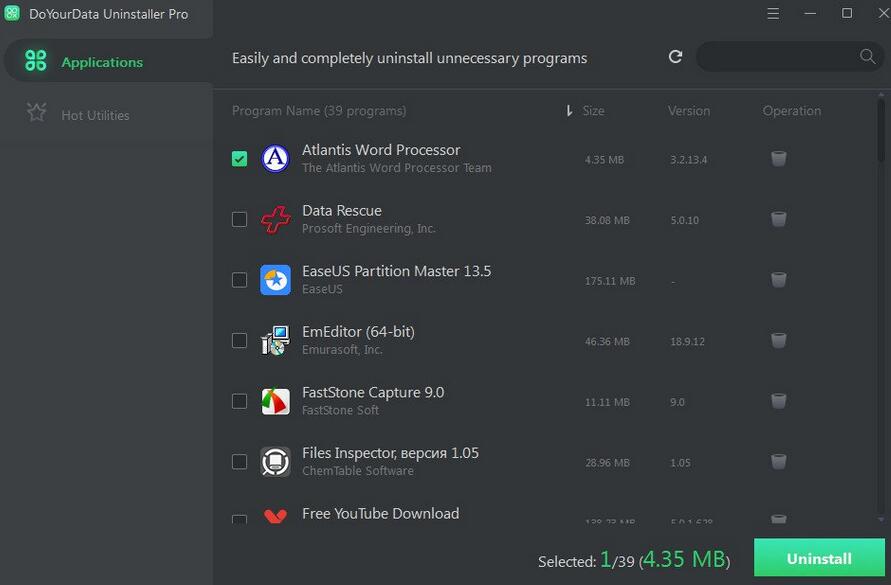Click the search magnifier icon
The image size is (891, 585).
coord(867,56)
